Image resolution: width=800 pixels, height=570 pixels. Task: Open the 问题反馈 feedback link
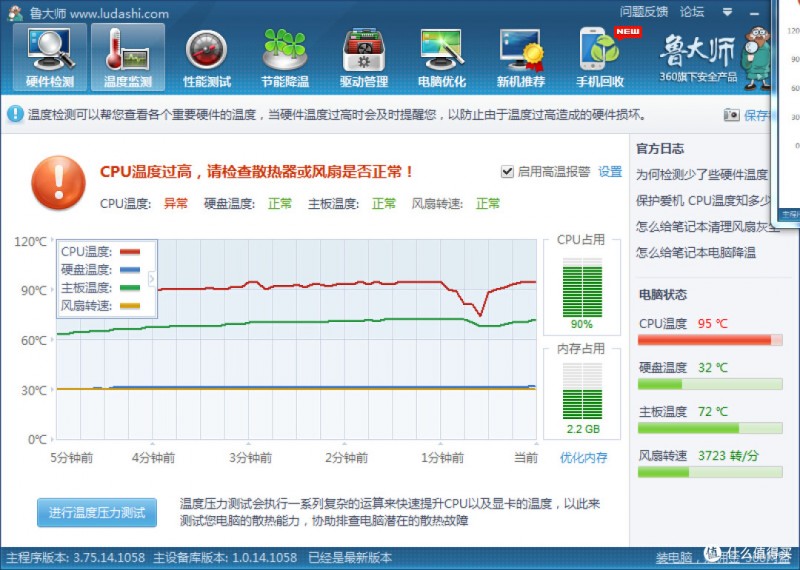point(644,11)
